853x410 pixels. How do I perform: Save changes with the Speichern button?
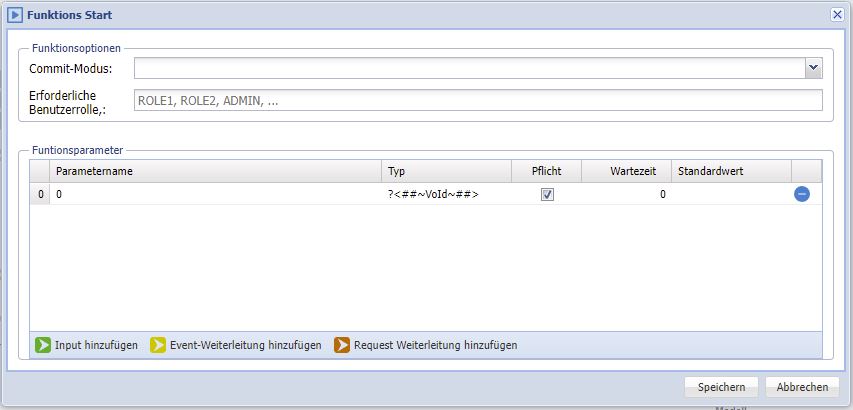pos(721,387)
